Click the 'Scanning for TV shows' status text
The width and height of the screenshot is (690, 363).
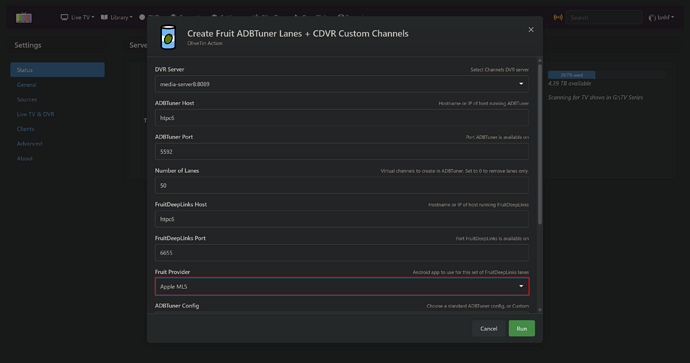(595, 97)
